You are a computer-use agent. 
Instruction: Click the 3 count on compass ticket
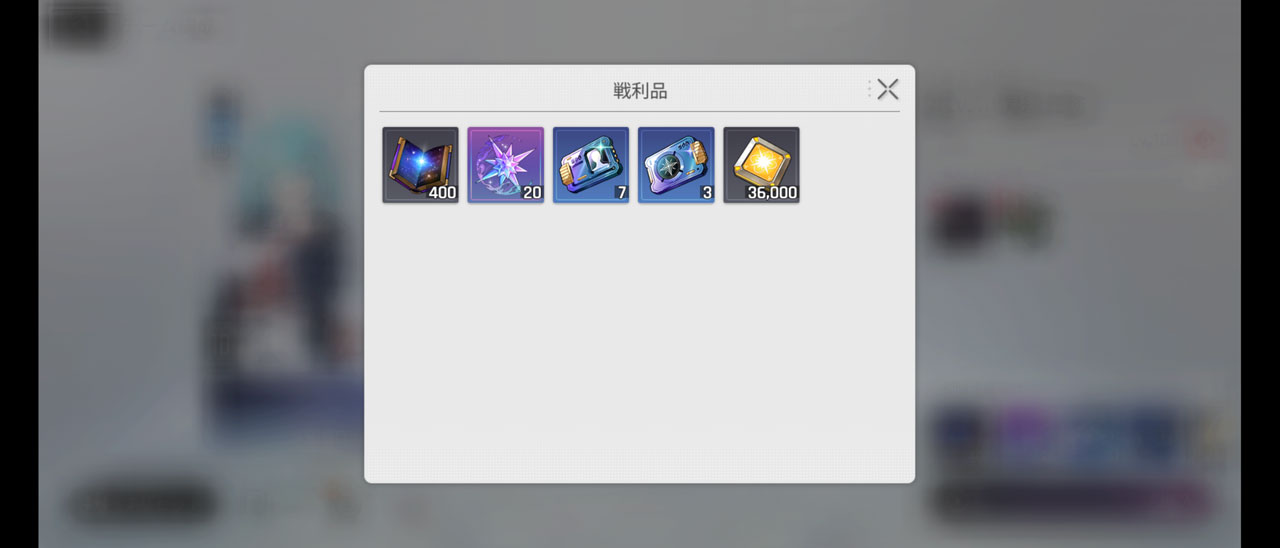pos(706,192)
